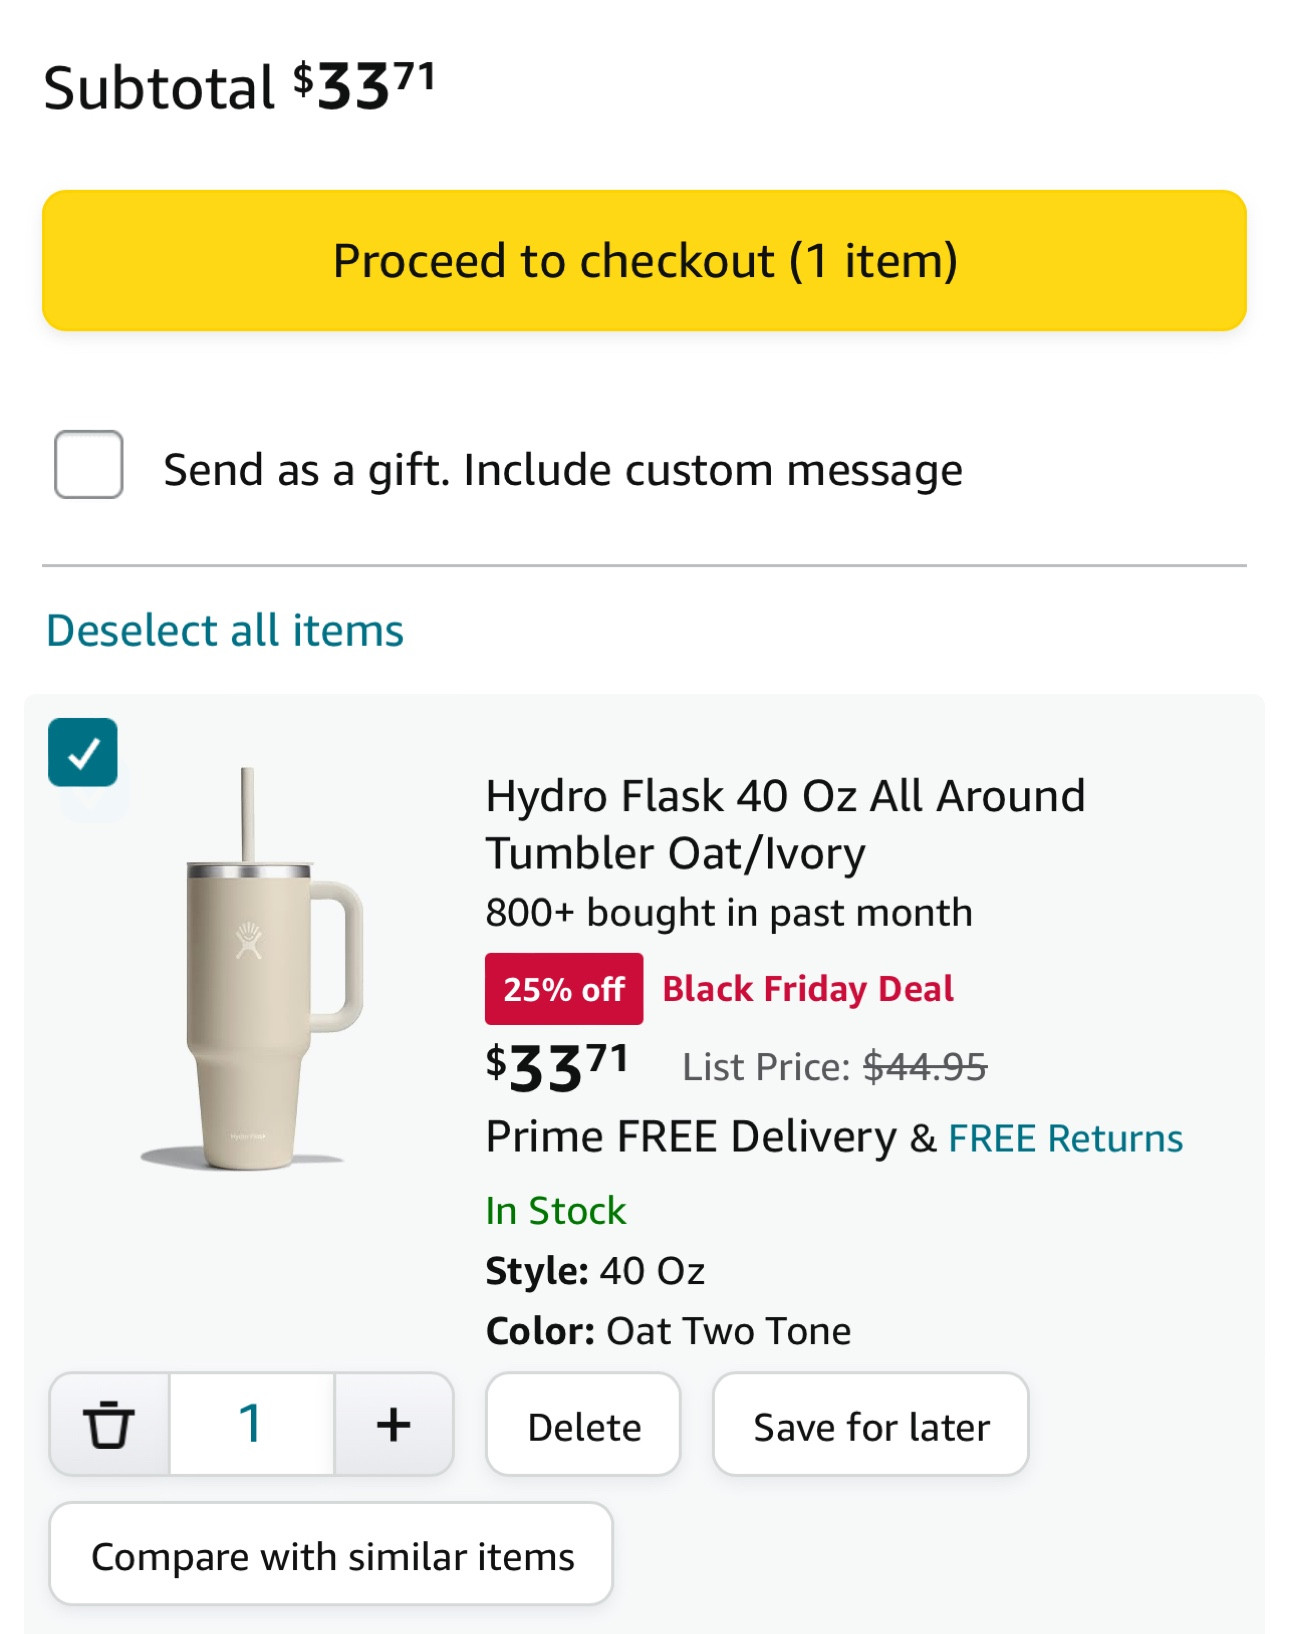Screen dimensions: 1290x1634
Task: Click the quantity value field showing 1
Action: [251, 1423]
